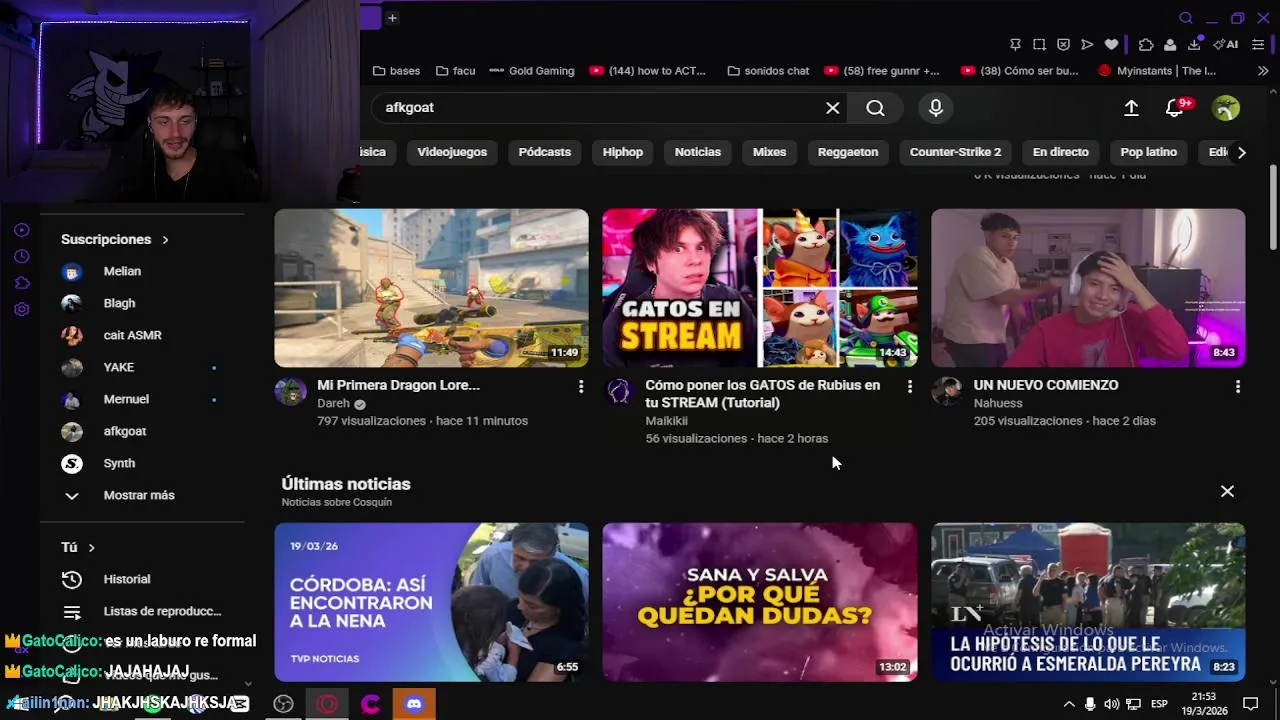This screenshot has width=1280, height=720.
Task: Open Discord from the taskbar
Action: (x=414, y=704)
